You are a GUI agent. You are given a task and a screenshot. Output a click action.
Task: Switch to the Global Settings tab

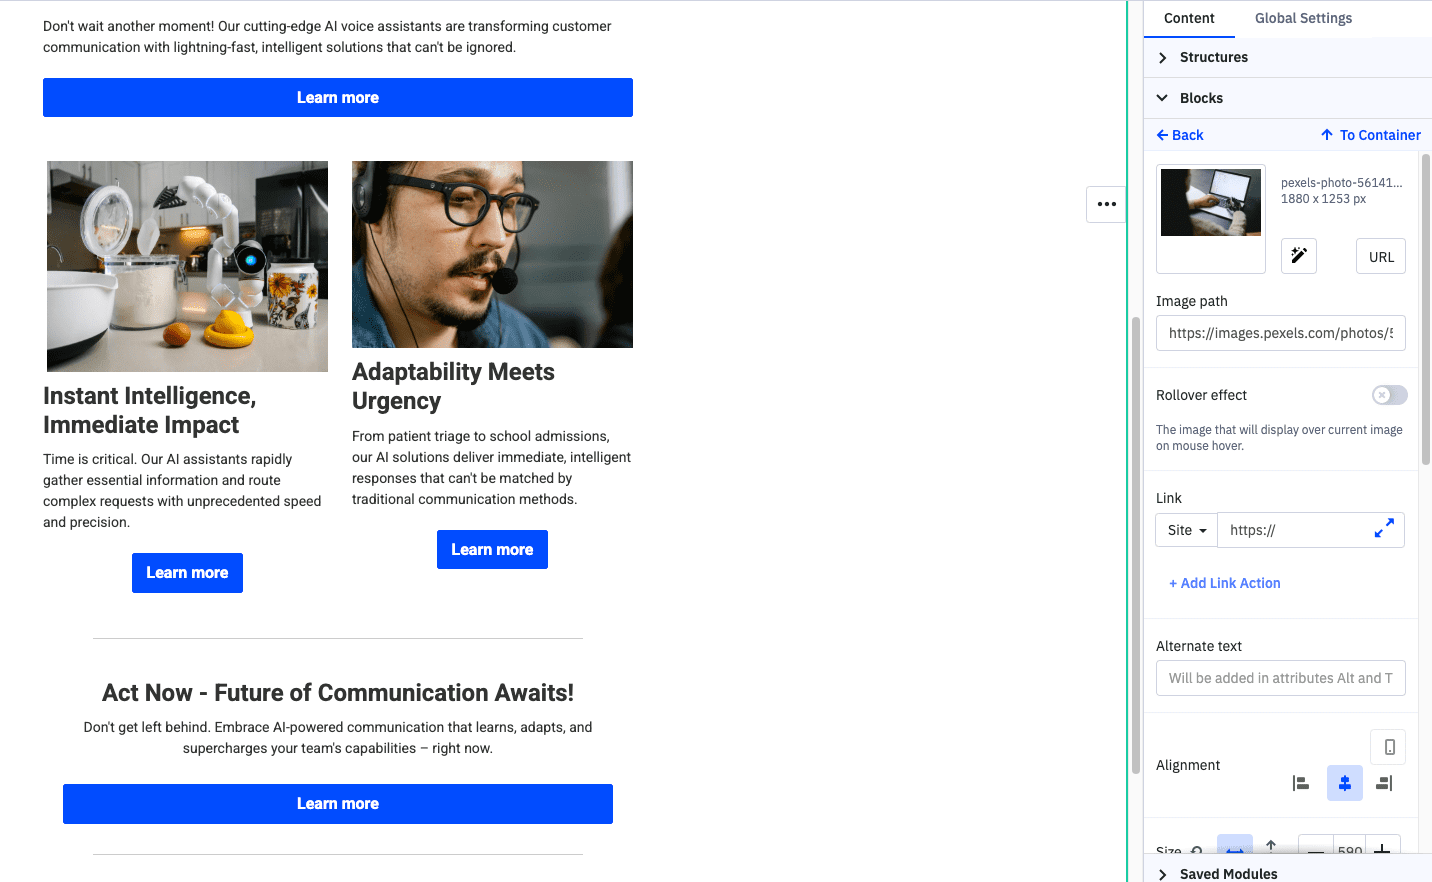pos(1303,18)
